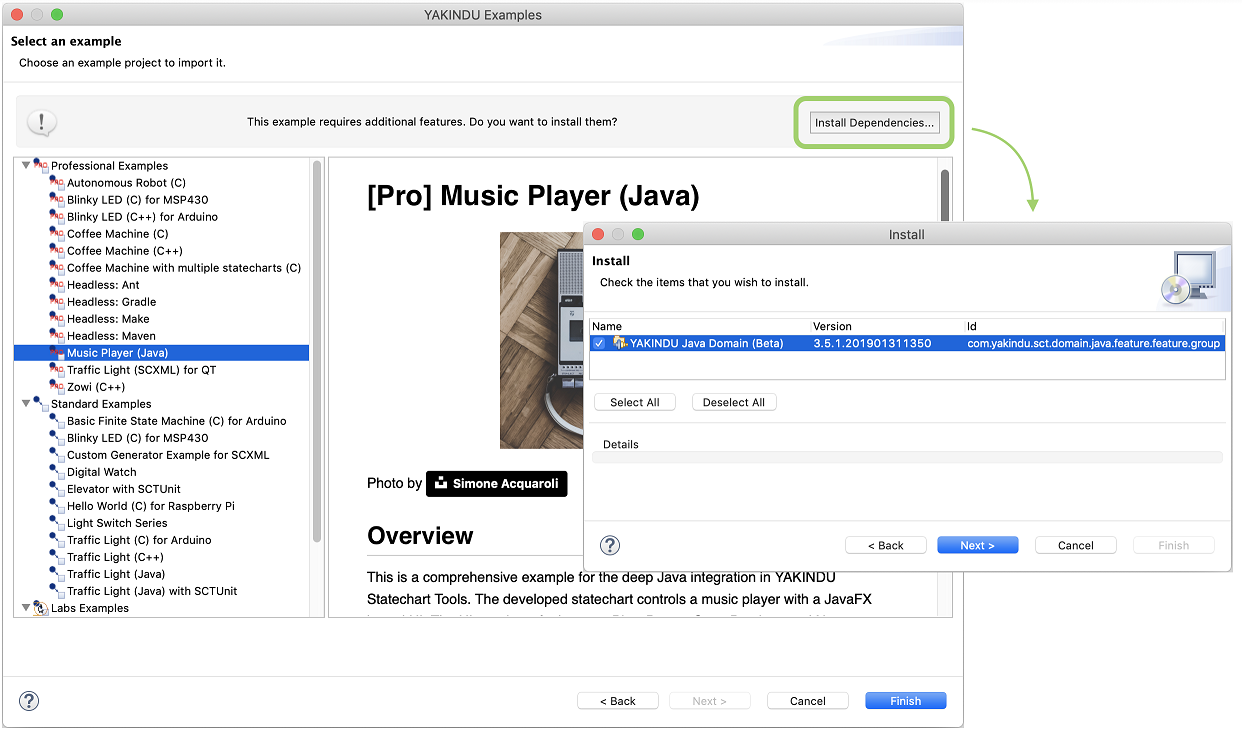Screen dimensions: 1242x734
Task: Click Cancel in the Install dialog
Action: (x=1076, y=545)
